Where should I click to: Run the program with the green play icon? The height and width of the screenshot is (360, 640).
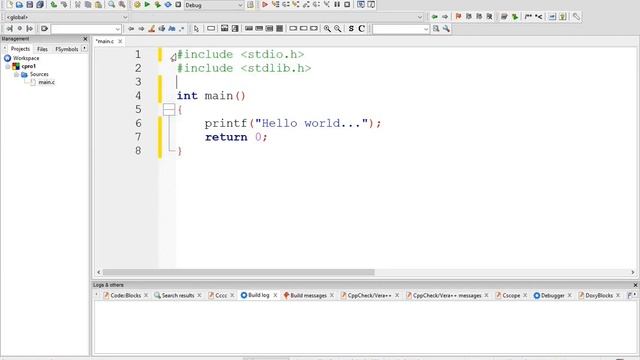(147, 5)
